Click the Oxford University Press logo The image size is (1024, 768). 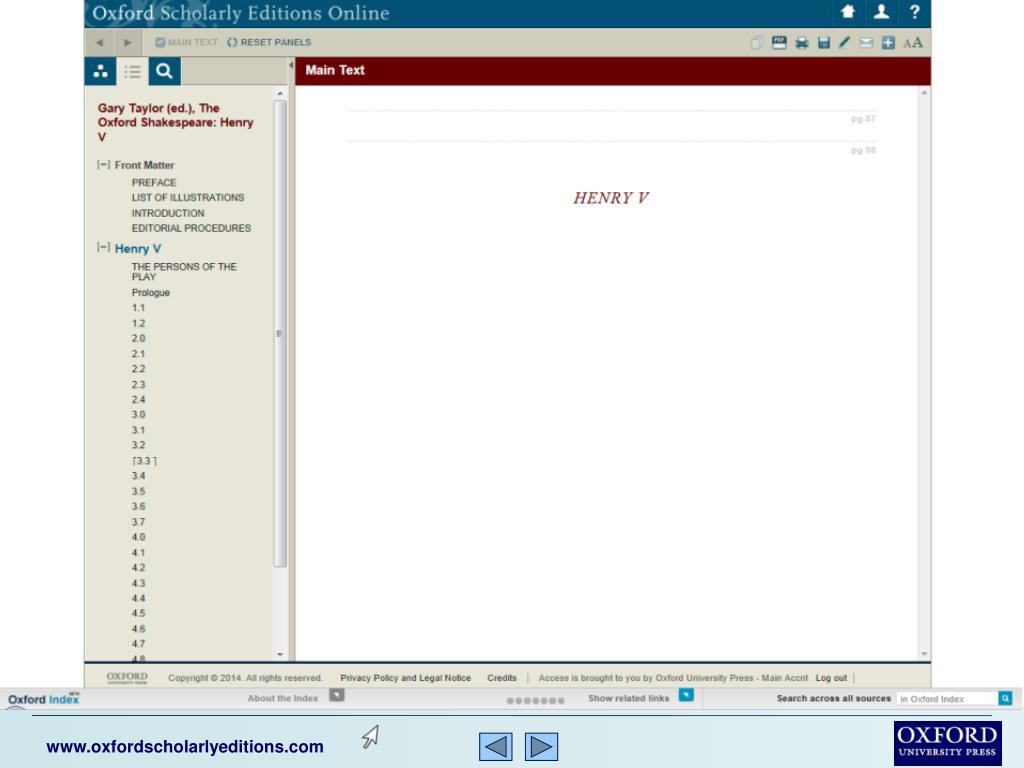click(x=948, y=743)
